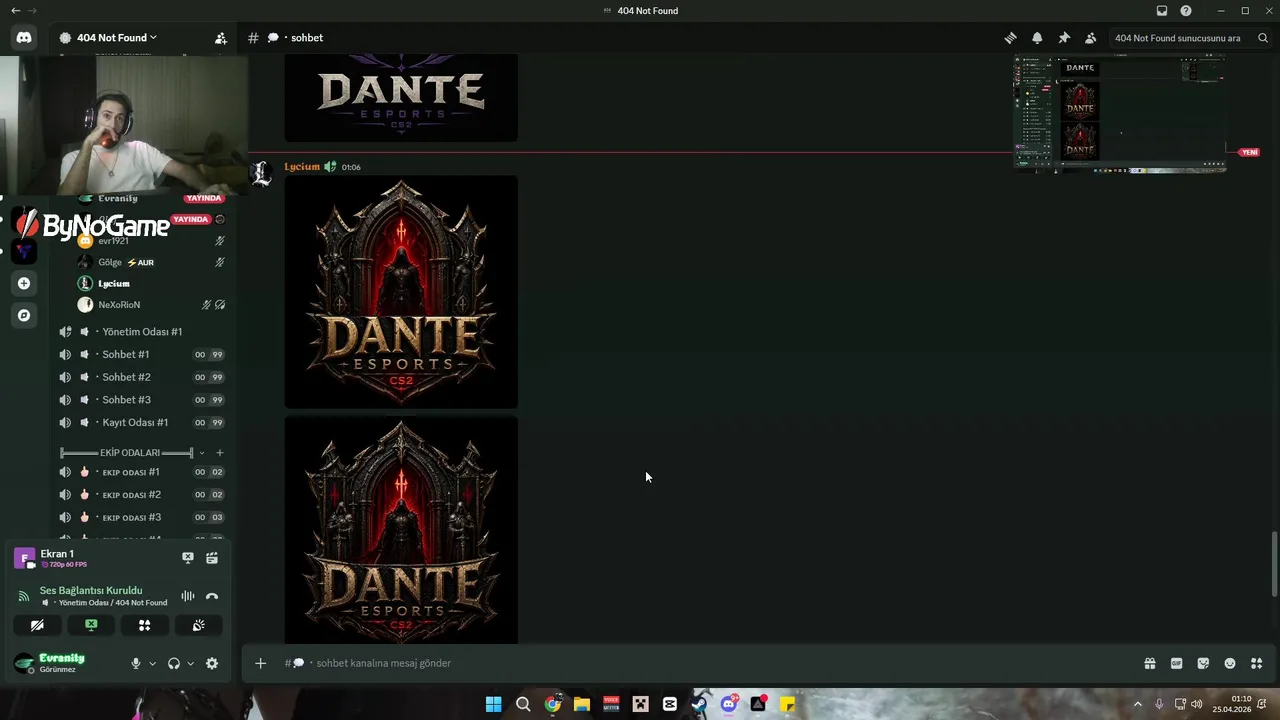Open the emoji picker
This screenshot has width=1280, height=720.
tap(1230, 663)
